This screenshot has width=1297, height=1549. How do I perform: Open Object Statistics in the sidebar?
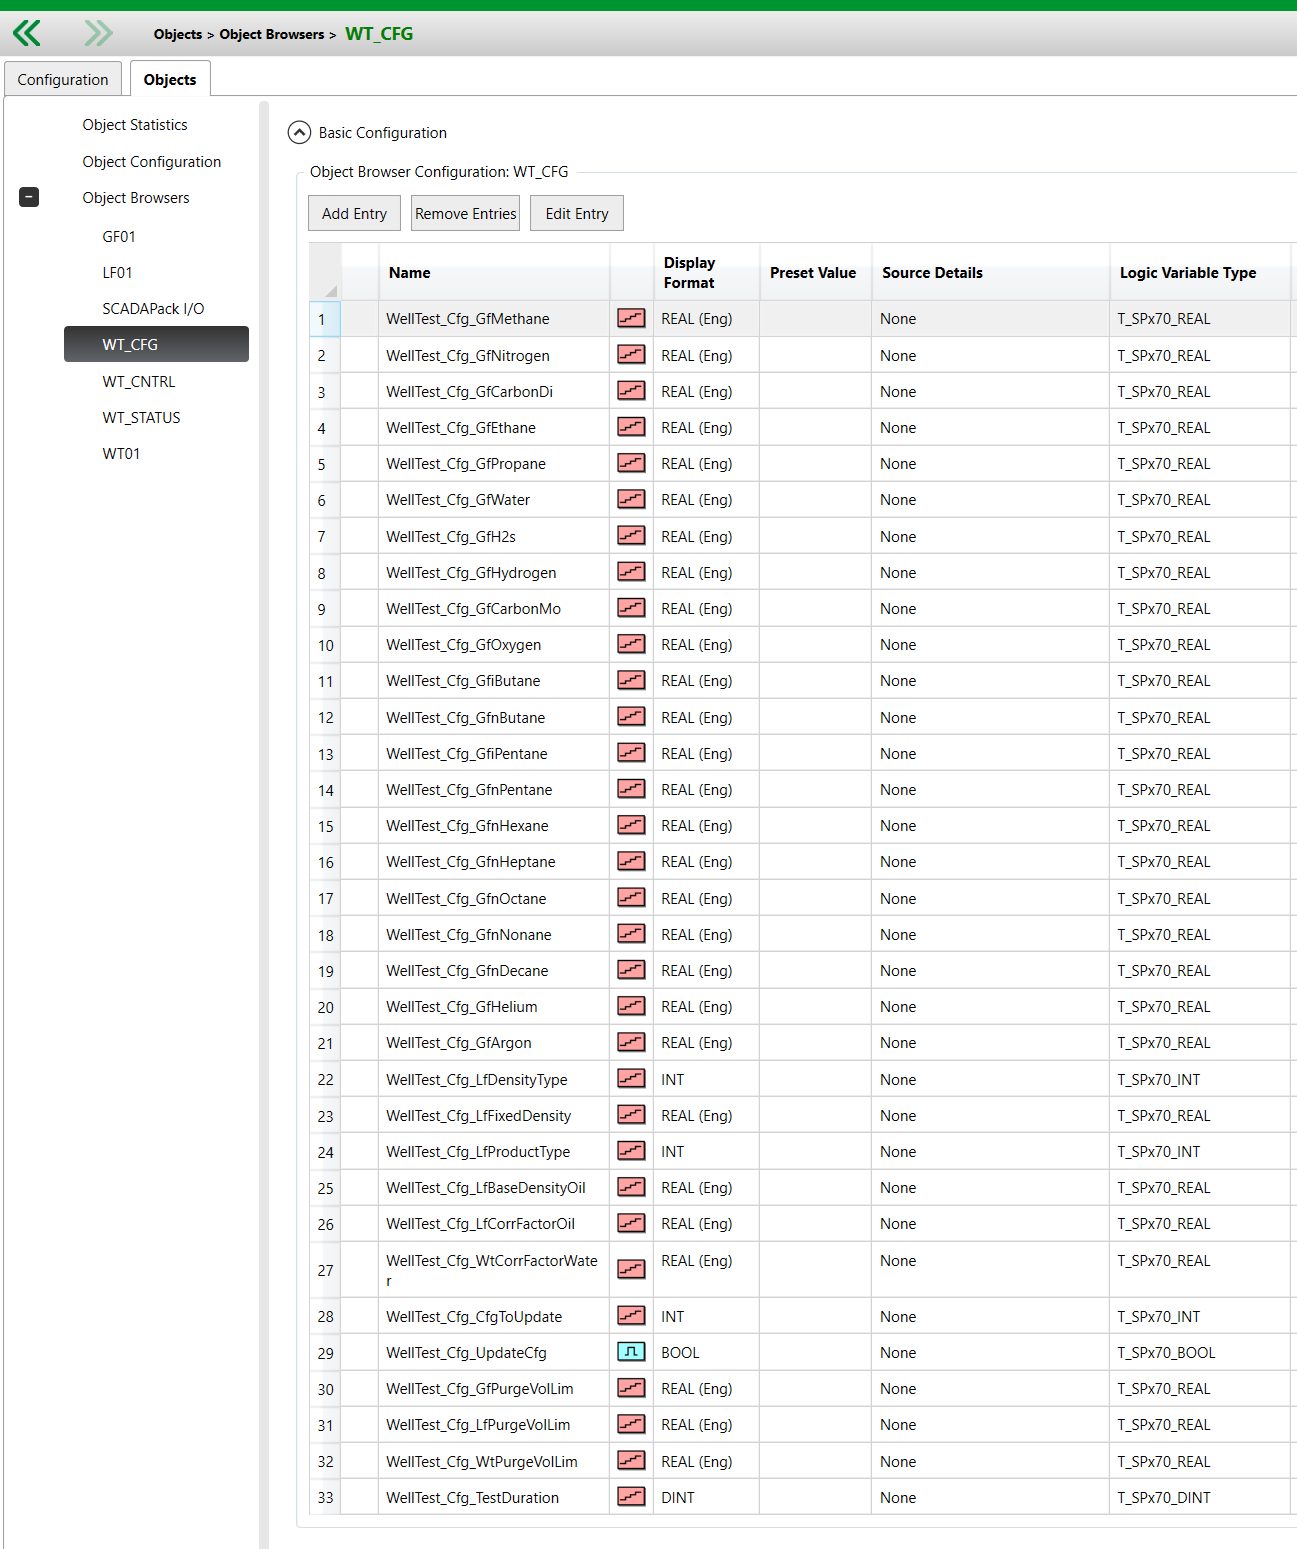135,125
